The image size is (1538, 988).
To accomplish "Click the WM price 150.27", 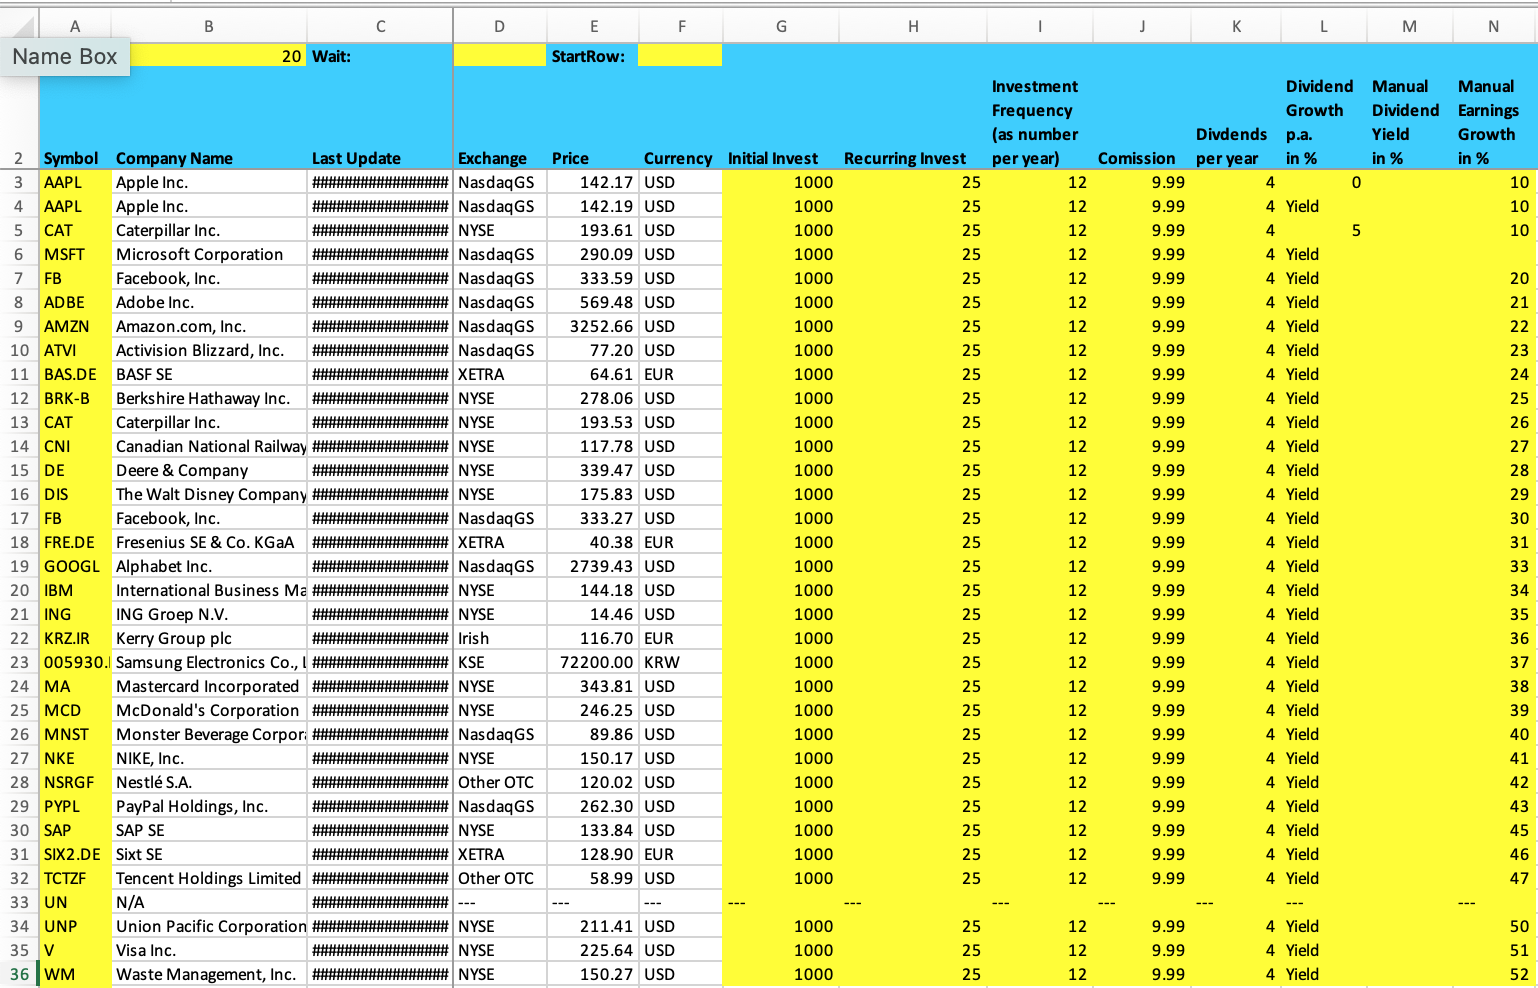I will pos(593,974).
